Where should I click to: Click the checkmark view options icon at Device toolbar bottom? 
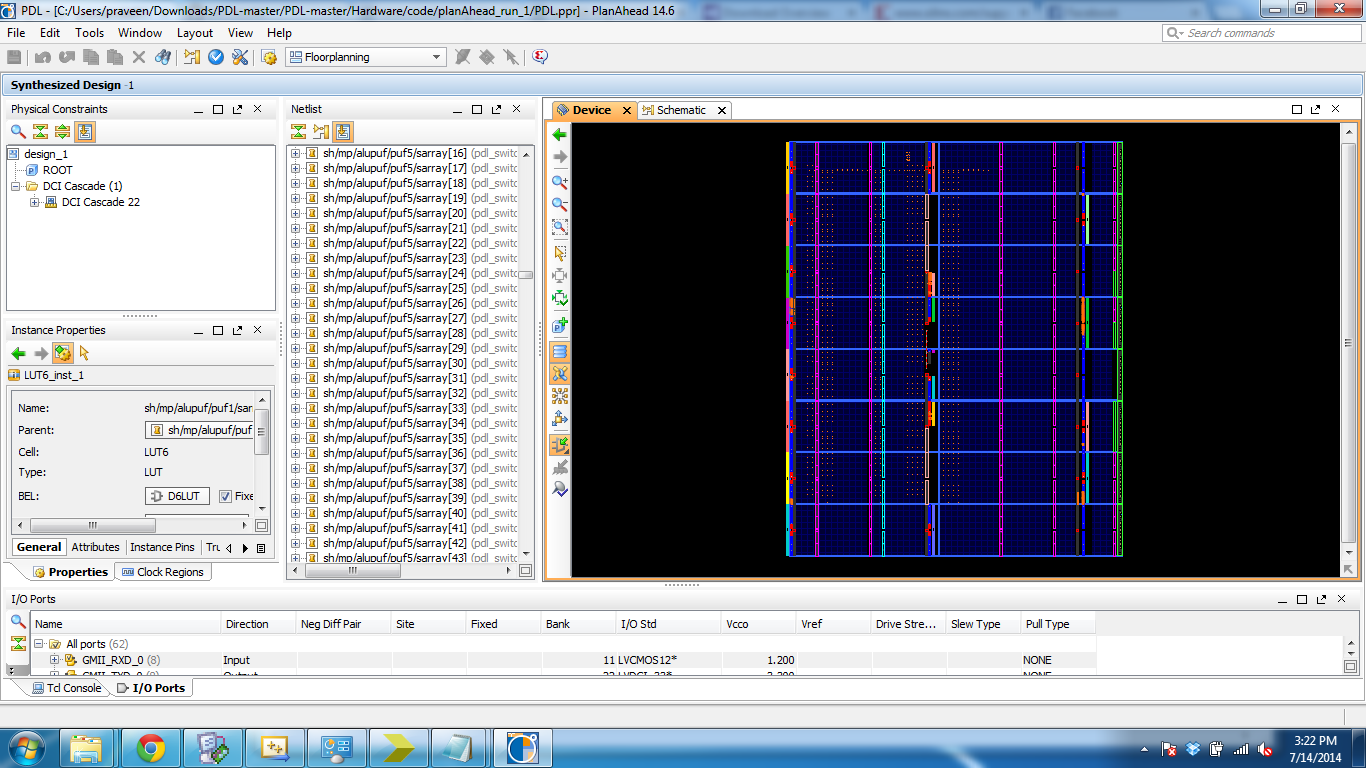(x=560, y=489)
